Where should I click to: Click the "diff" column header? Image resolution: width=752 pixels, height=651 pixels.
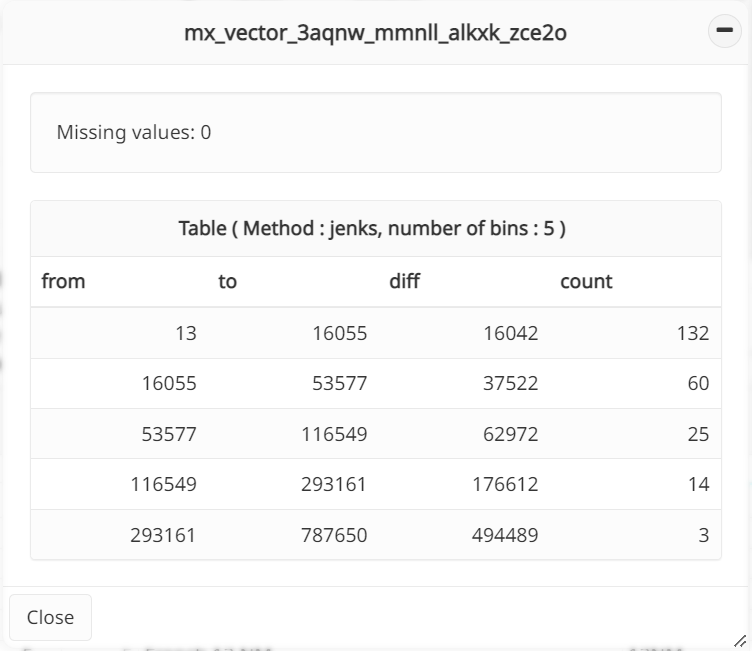(405, 282)
